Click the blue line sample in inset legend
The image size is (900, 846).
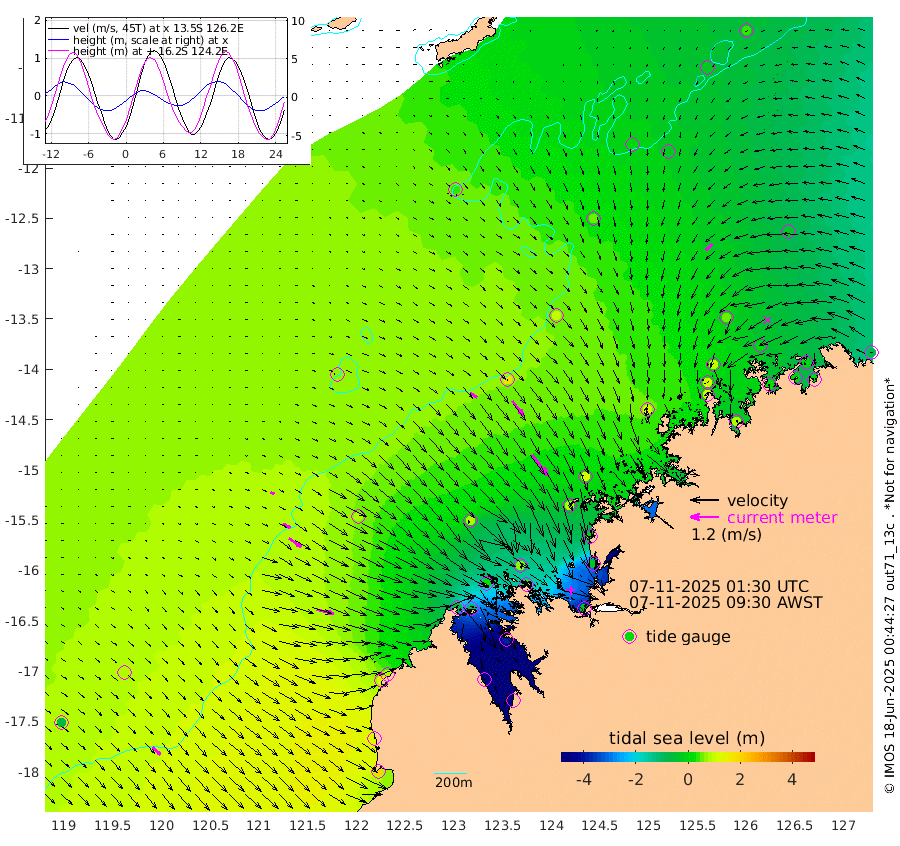tap(58, 40)
